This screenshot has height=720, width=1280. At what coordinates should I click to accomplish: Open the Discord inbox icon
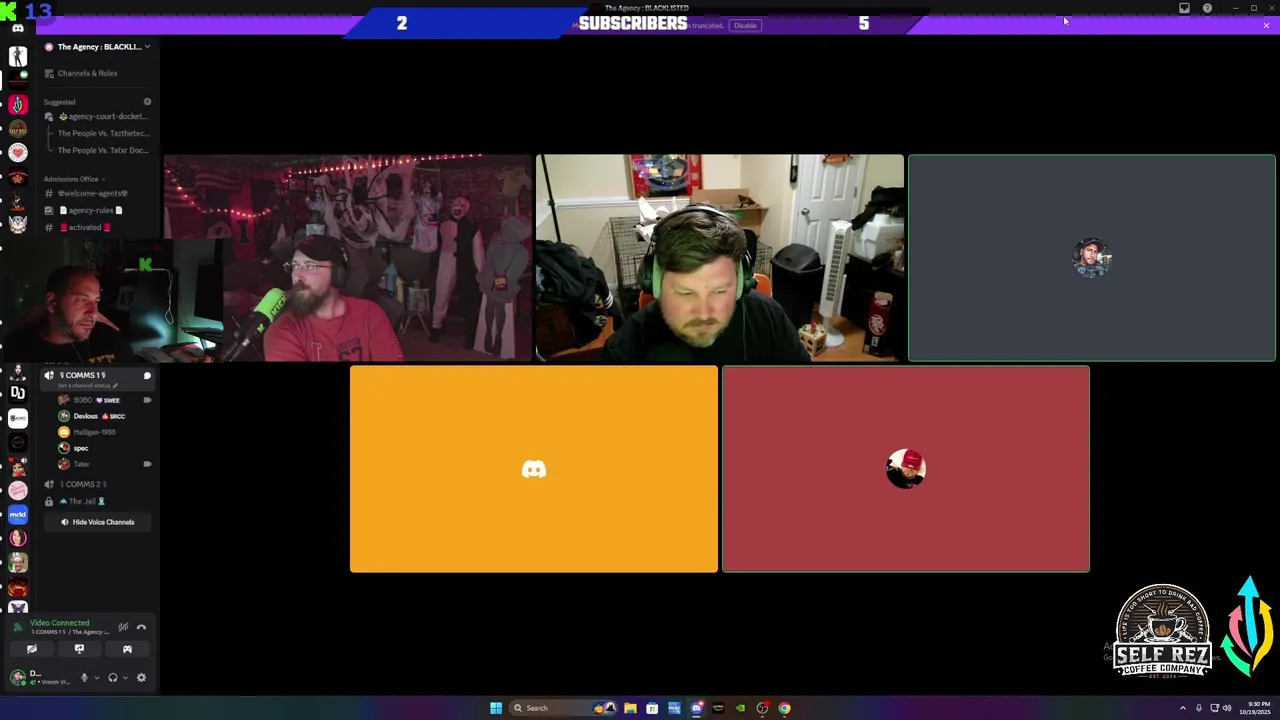point(1184,8)
